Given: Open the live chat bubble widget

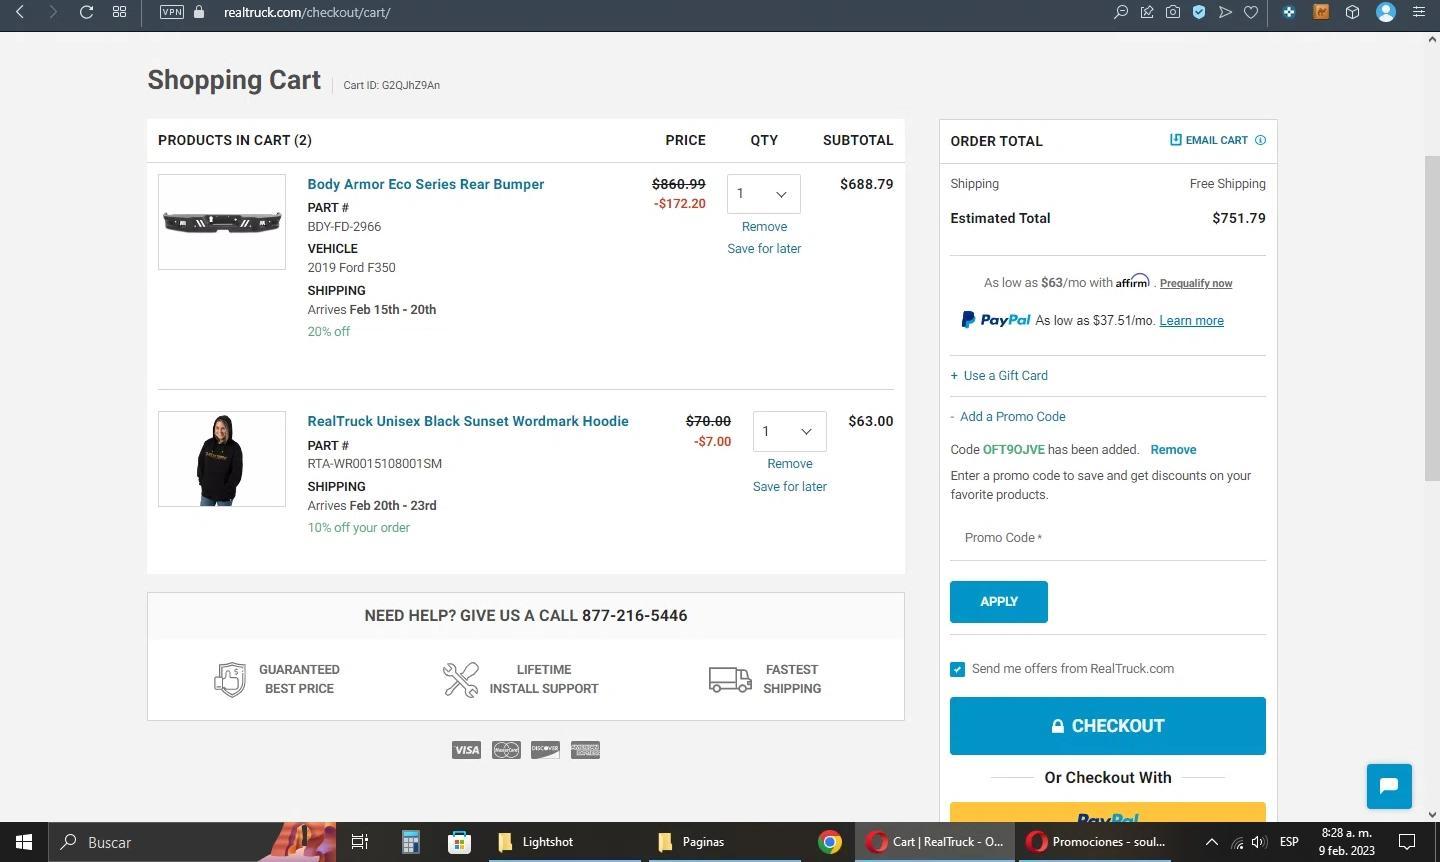Looking at the screenshot, I should [1389, 786].
